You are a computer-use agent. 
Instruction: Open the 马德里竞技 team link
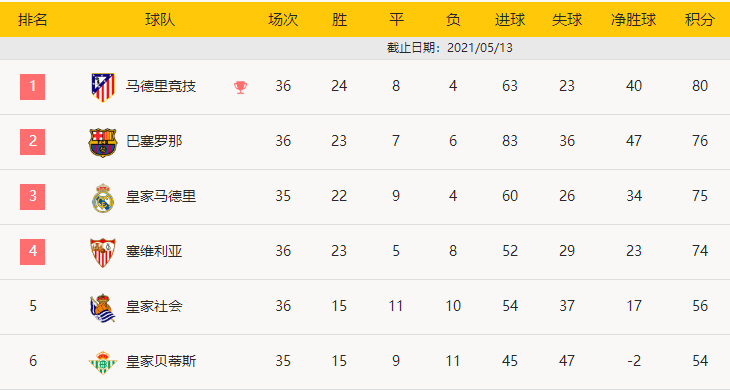point(161,87)
